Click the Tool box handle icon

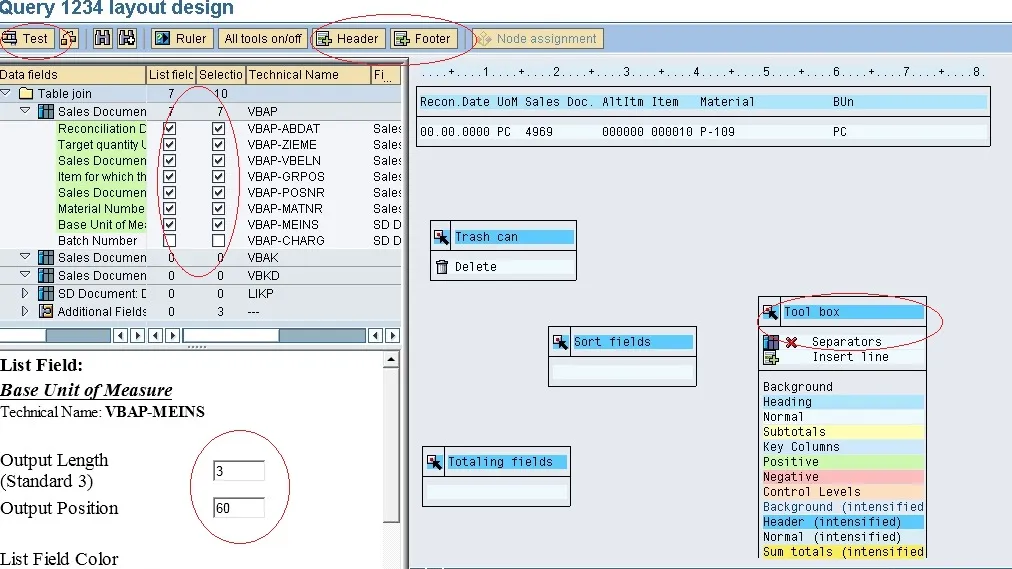pyautogui.click(x=770, y=312)
